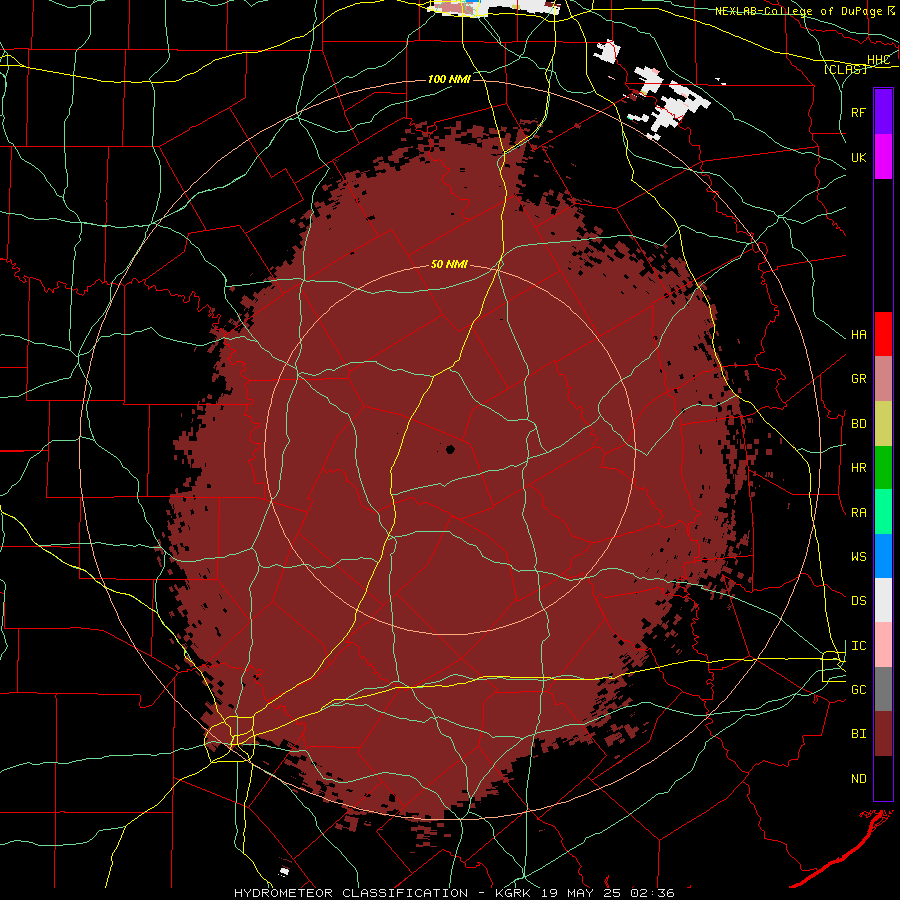This screenshot has width=900, height=900.
Task: Click the BD legend label
Action: click(858, 424)
